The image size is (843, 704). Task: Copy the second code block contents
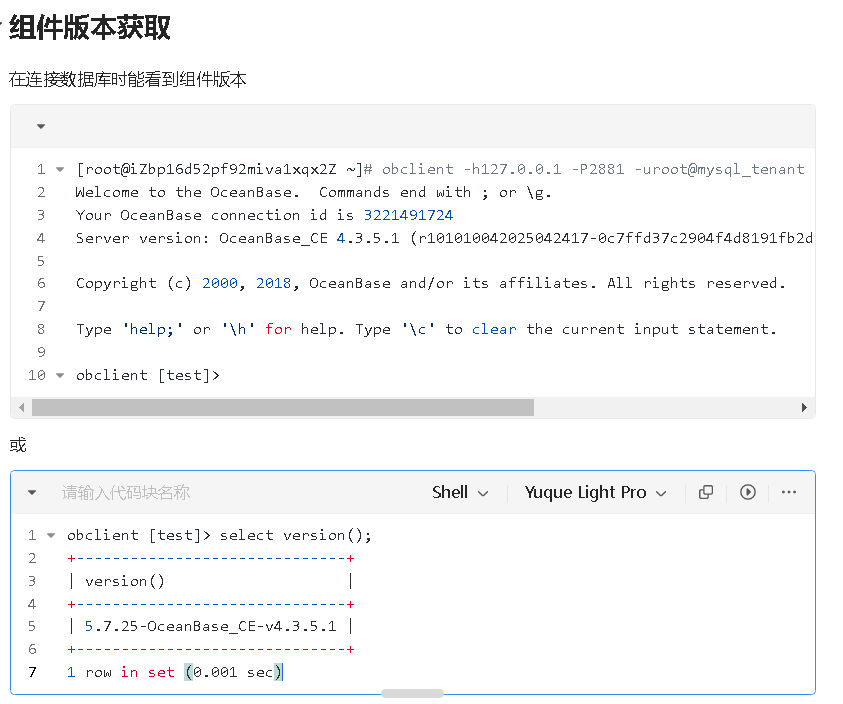click(706, 492)
